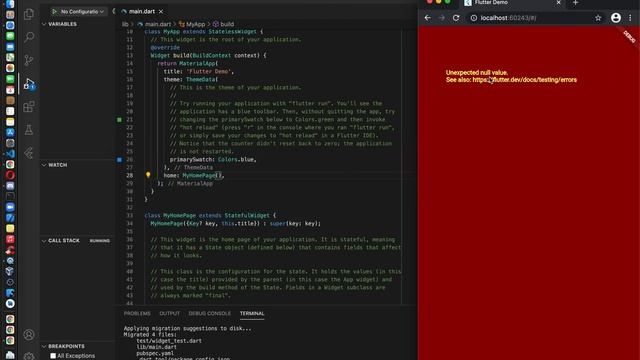640x360 pixels.
Task: Click 'lib/main.dart' in the terminal output
Action: (157, 347)
